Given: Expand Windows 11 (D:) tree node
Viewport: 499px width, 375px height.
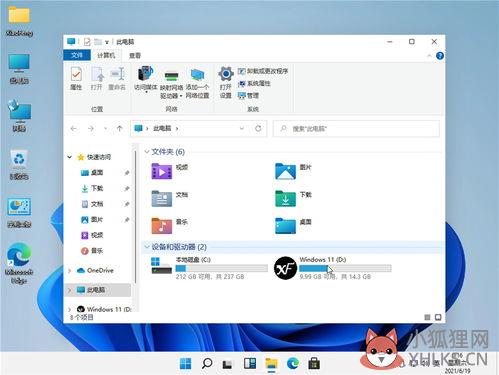Looking at the screenshot, I should pyautogui.click(x=70, y=309).
